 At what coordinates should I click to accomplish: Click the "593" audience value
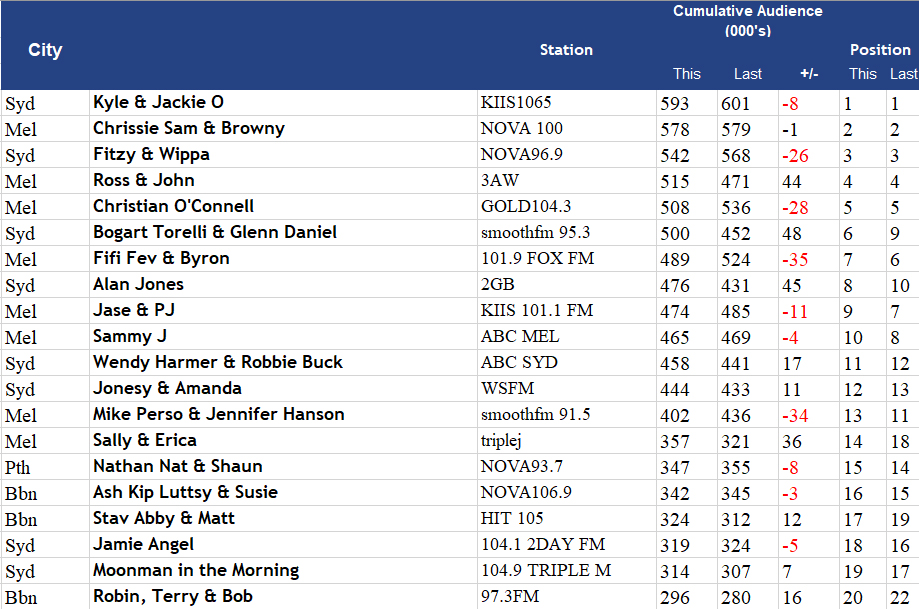[675, 104]
